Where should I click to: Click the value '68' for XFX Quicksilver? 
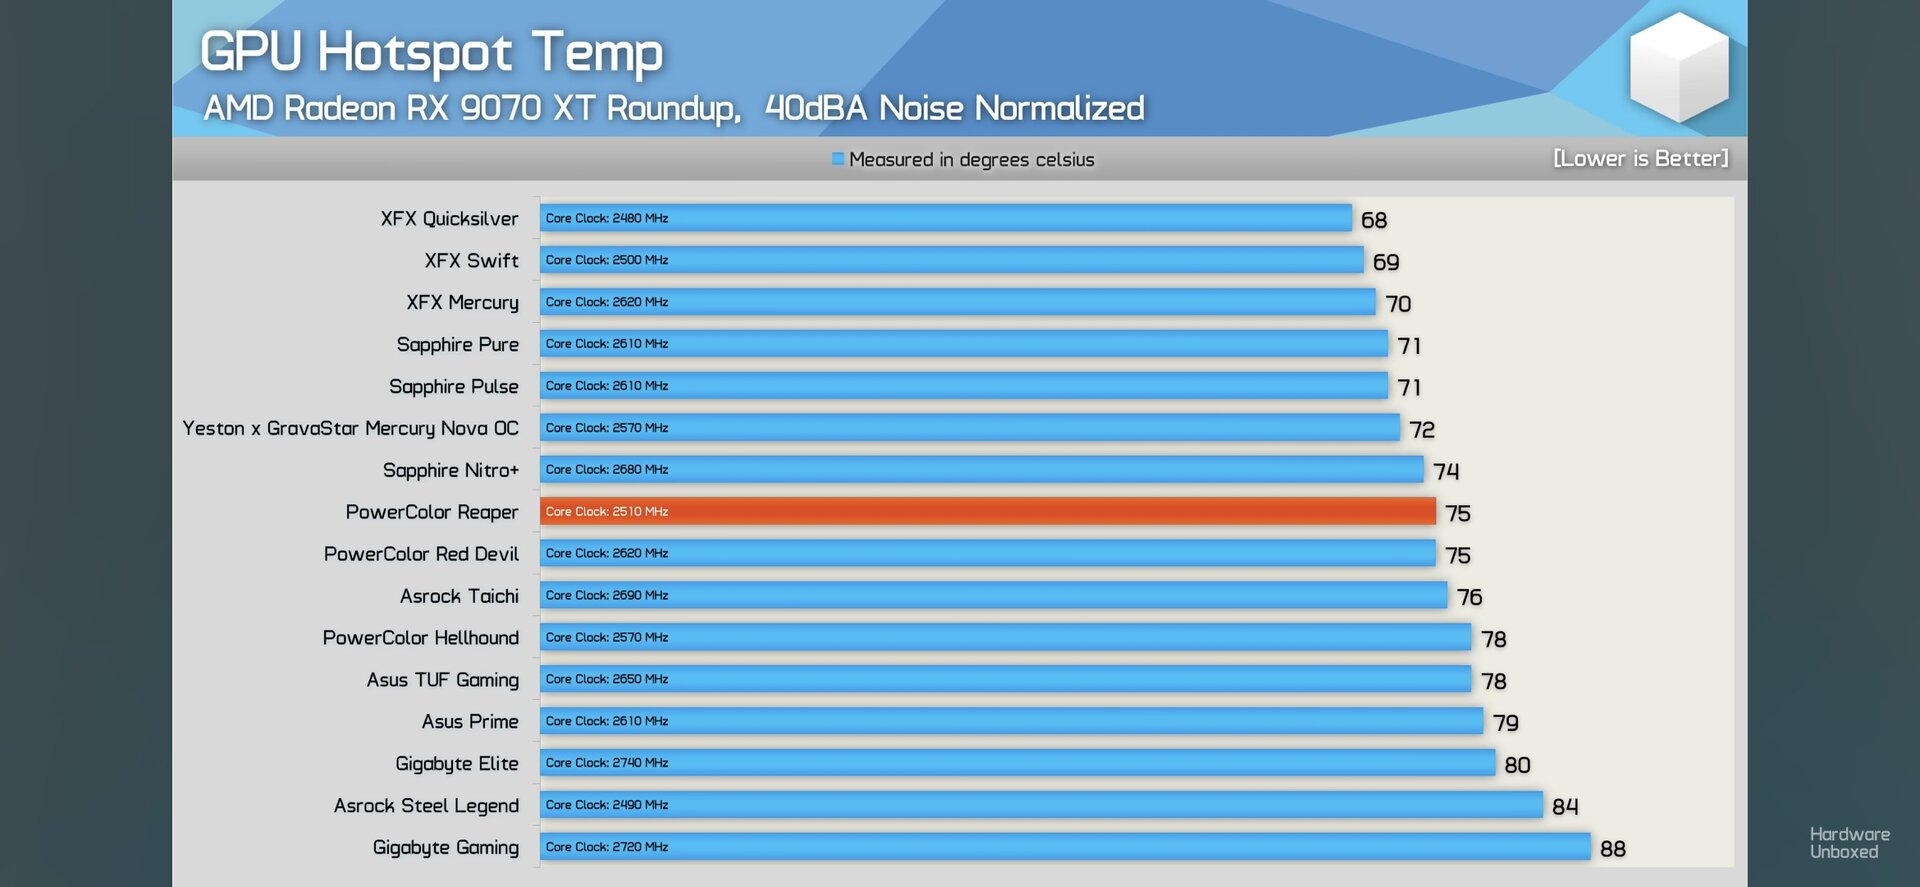point(1374,220)
